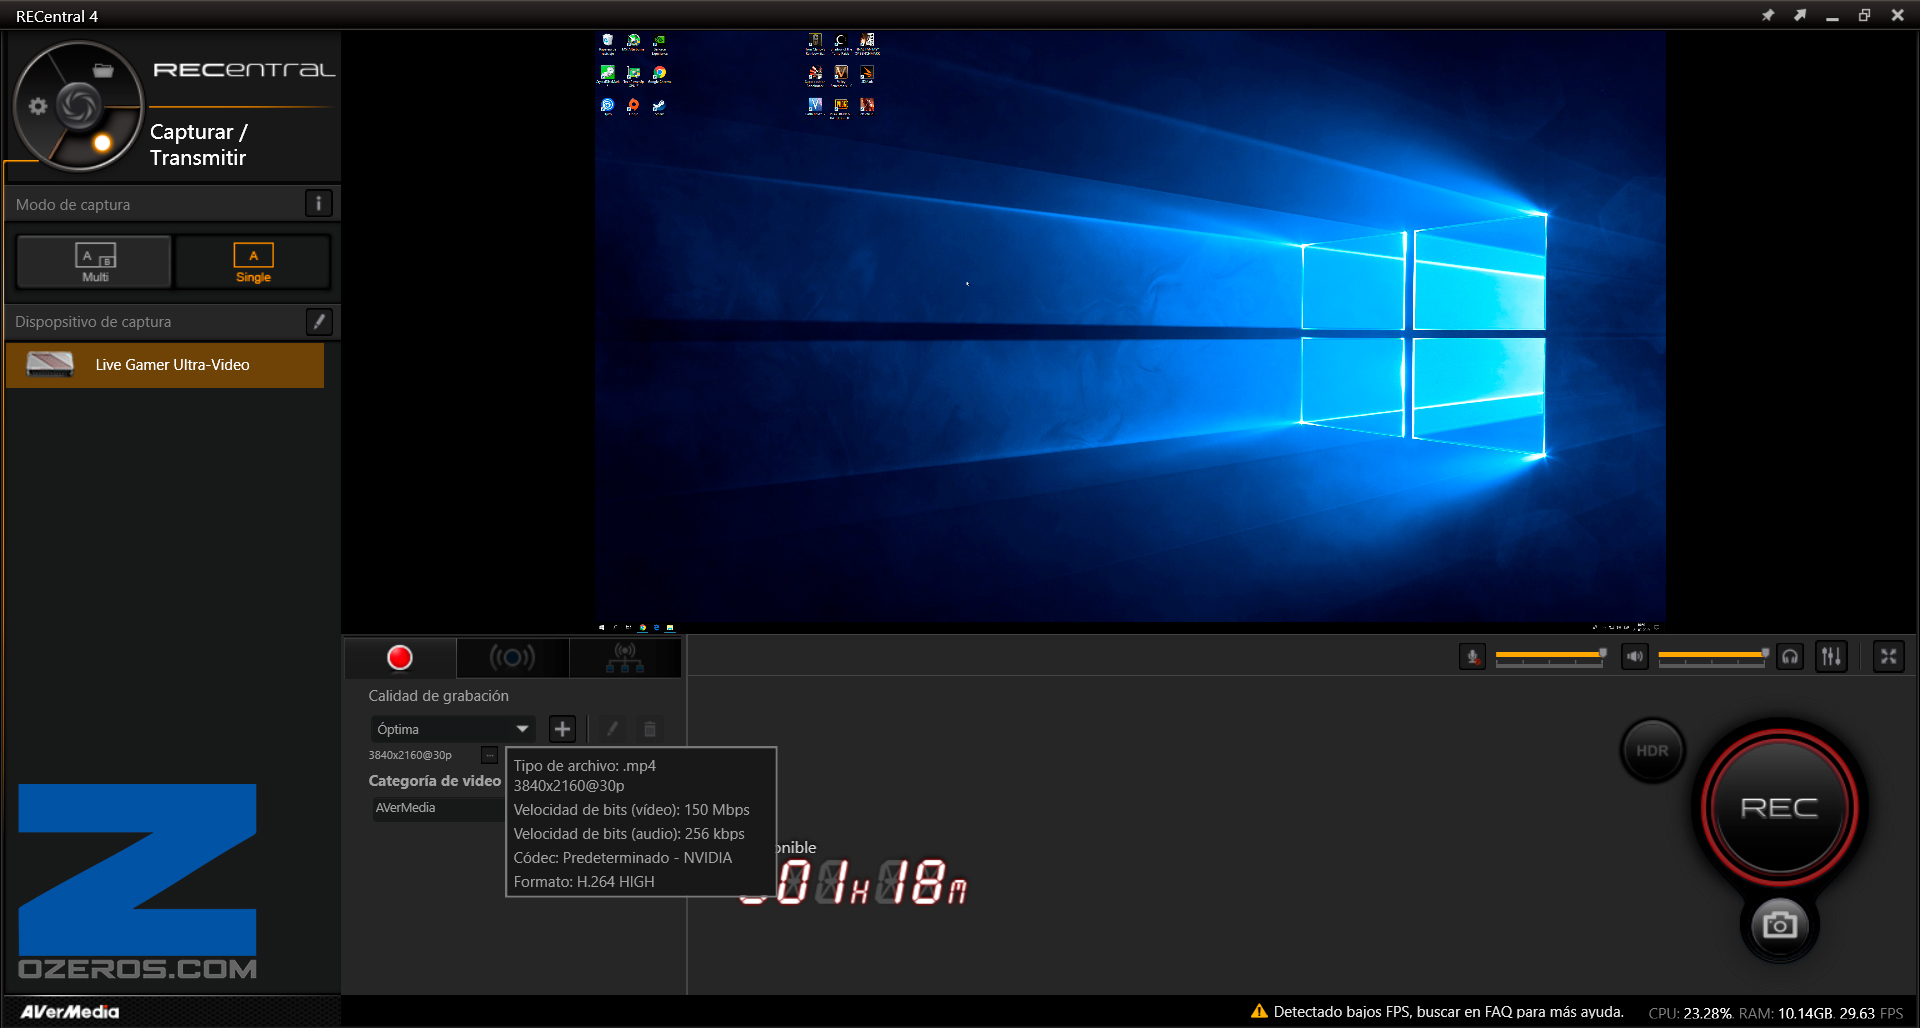
Task: Mute the microphone
Action: click(1472, 657)
